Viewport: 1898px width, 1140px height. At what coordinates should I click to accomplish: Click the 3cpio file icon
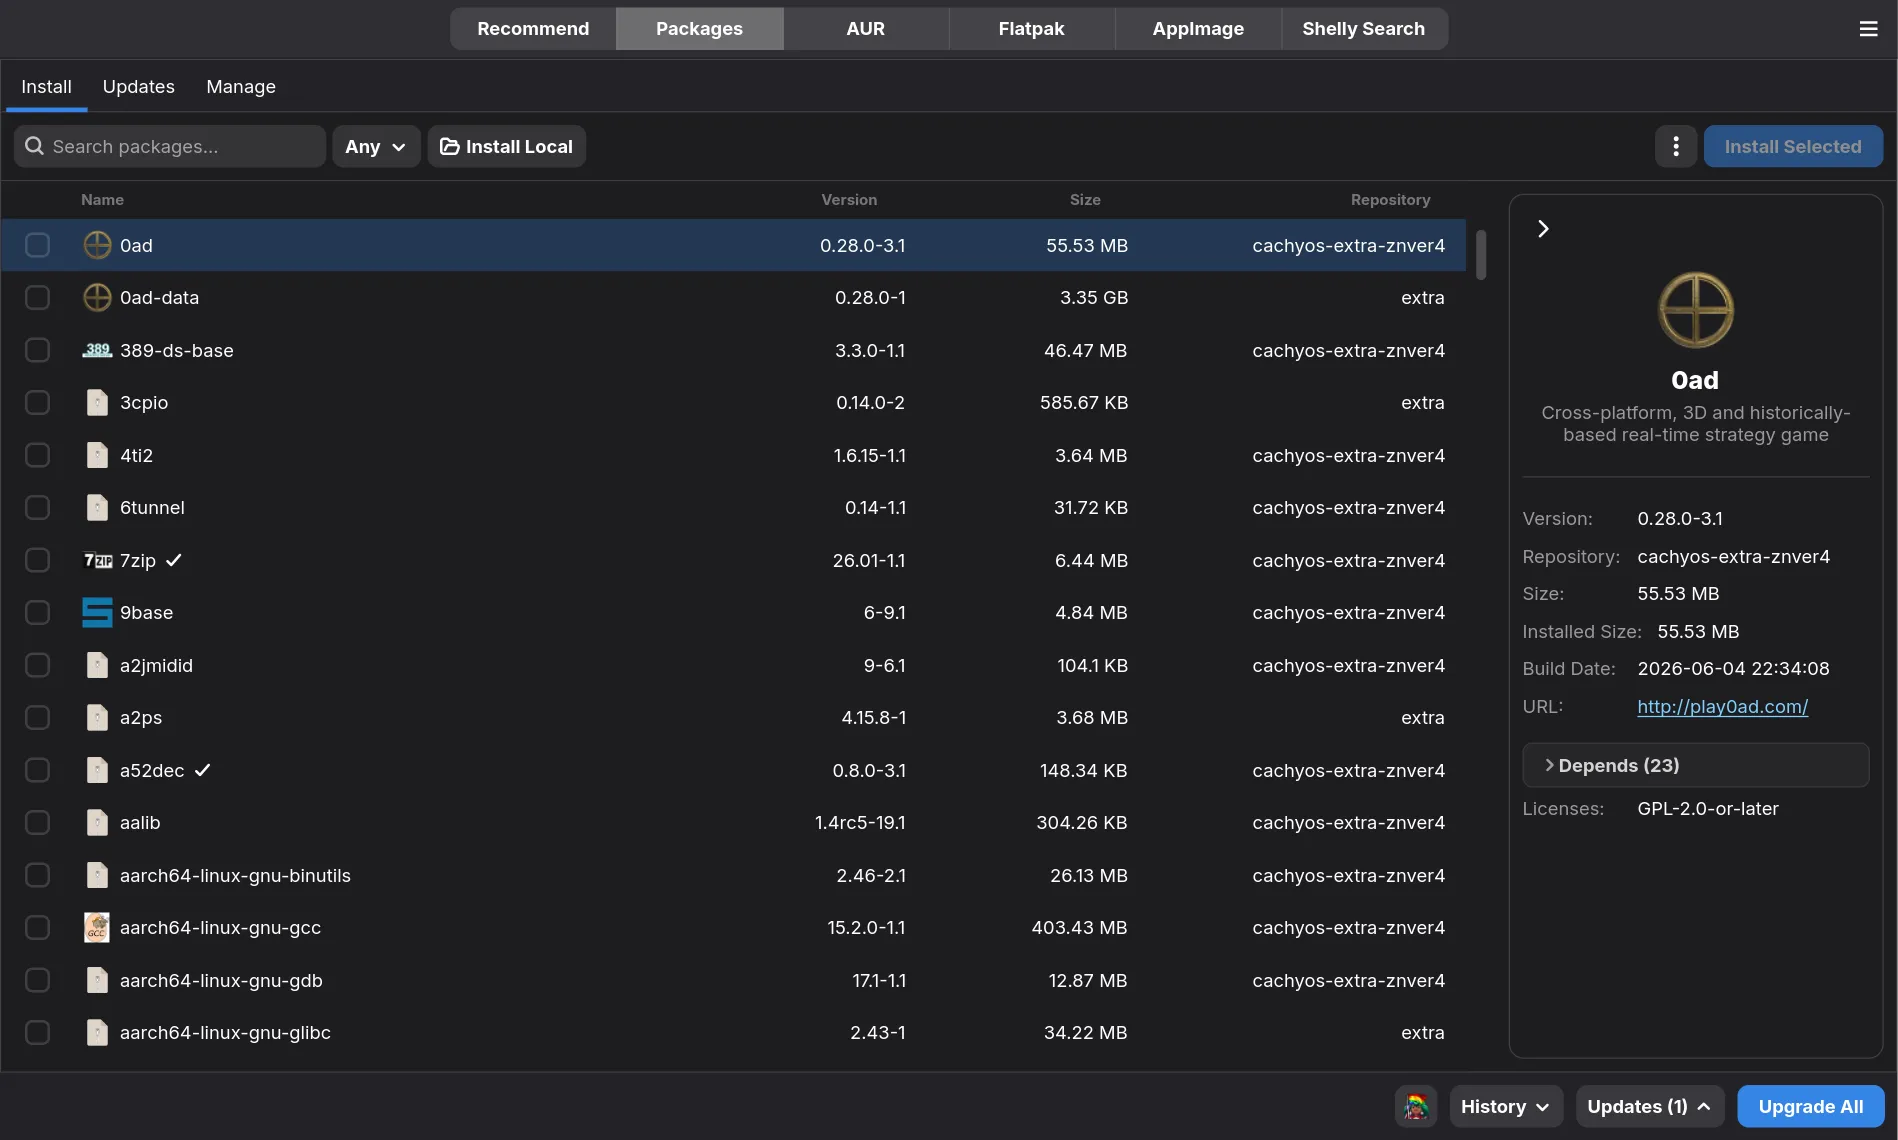tap(97, 402)
